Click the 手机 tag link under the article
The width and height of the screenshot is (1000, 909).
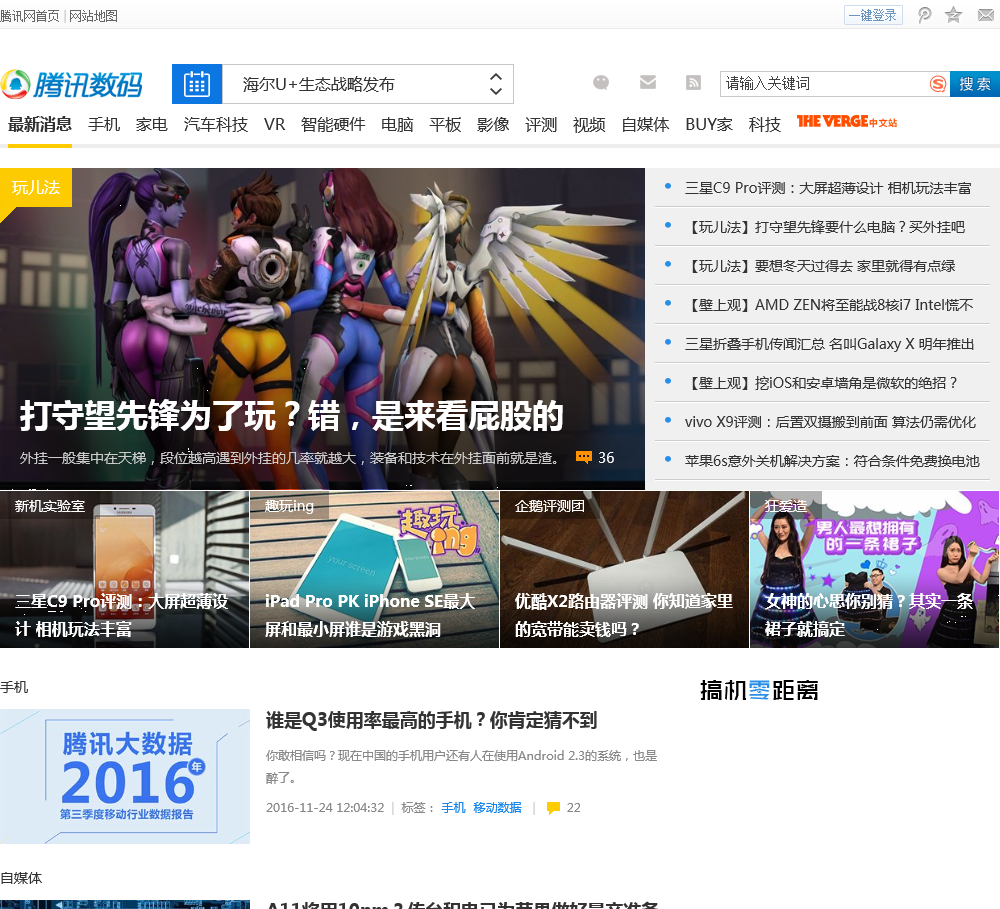pyautogui.click(x=453, y=808)
